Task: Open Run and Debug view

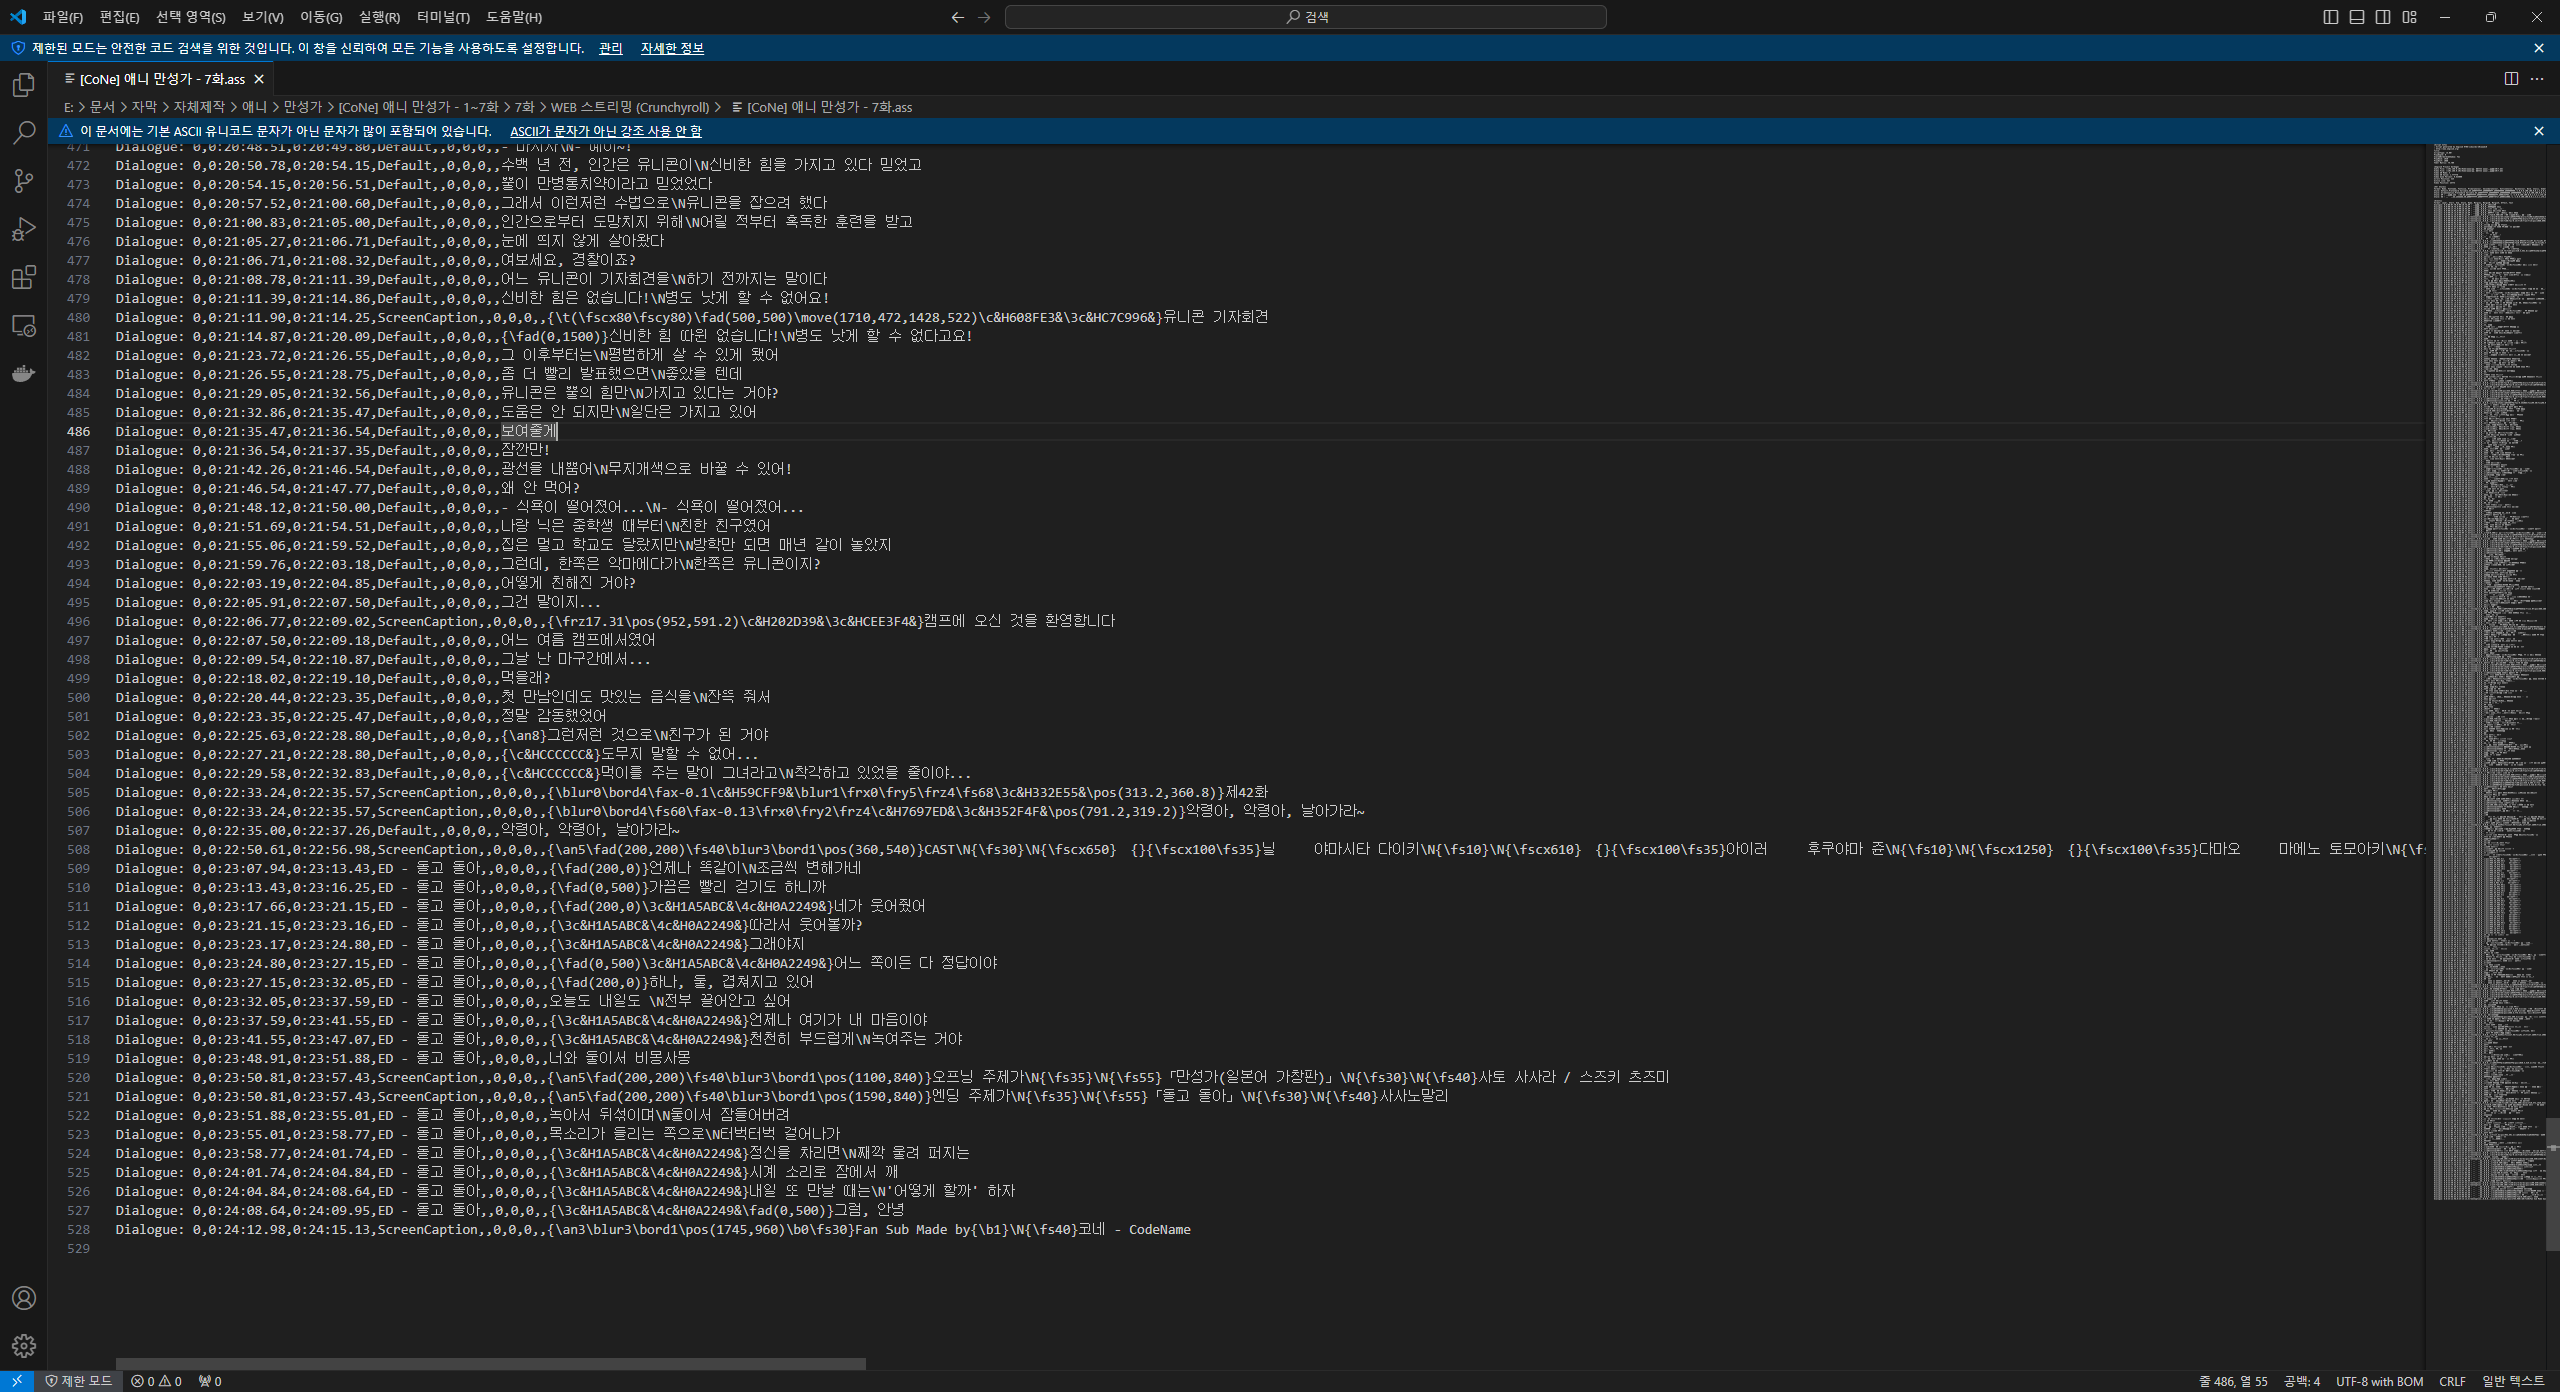Action: click(24, 229)
